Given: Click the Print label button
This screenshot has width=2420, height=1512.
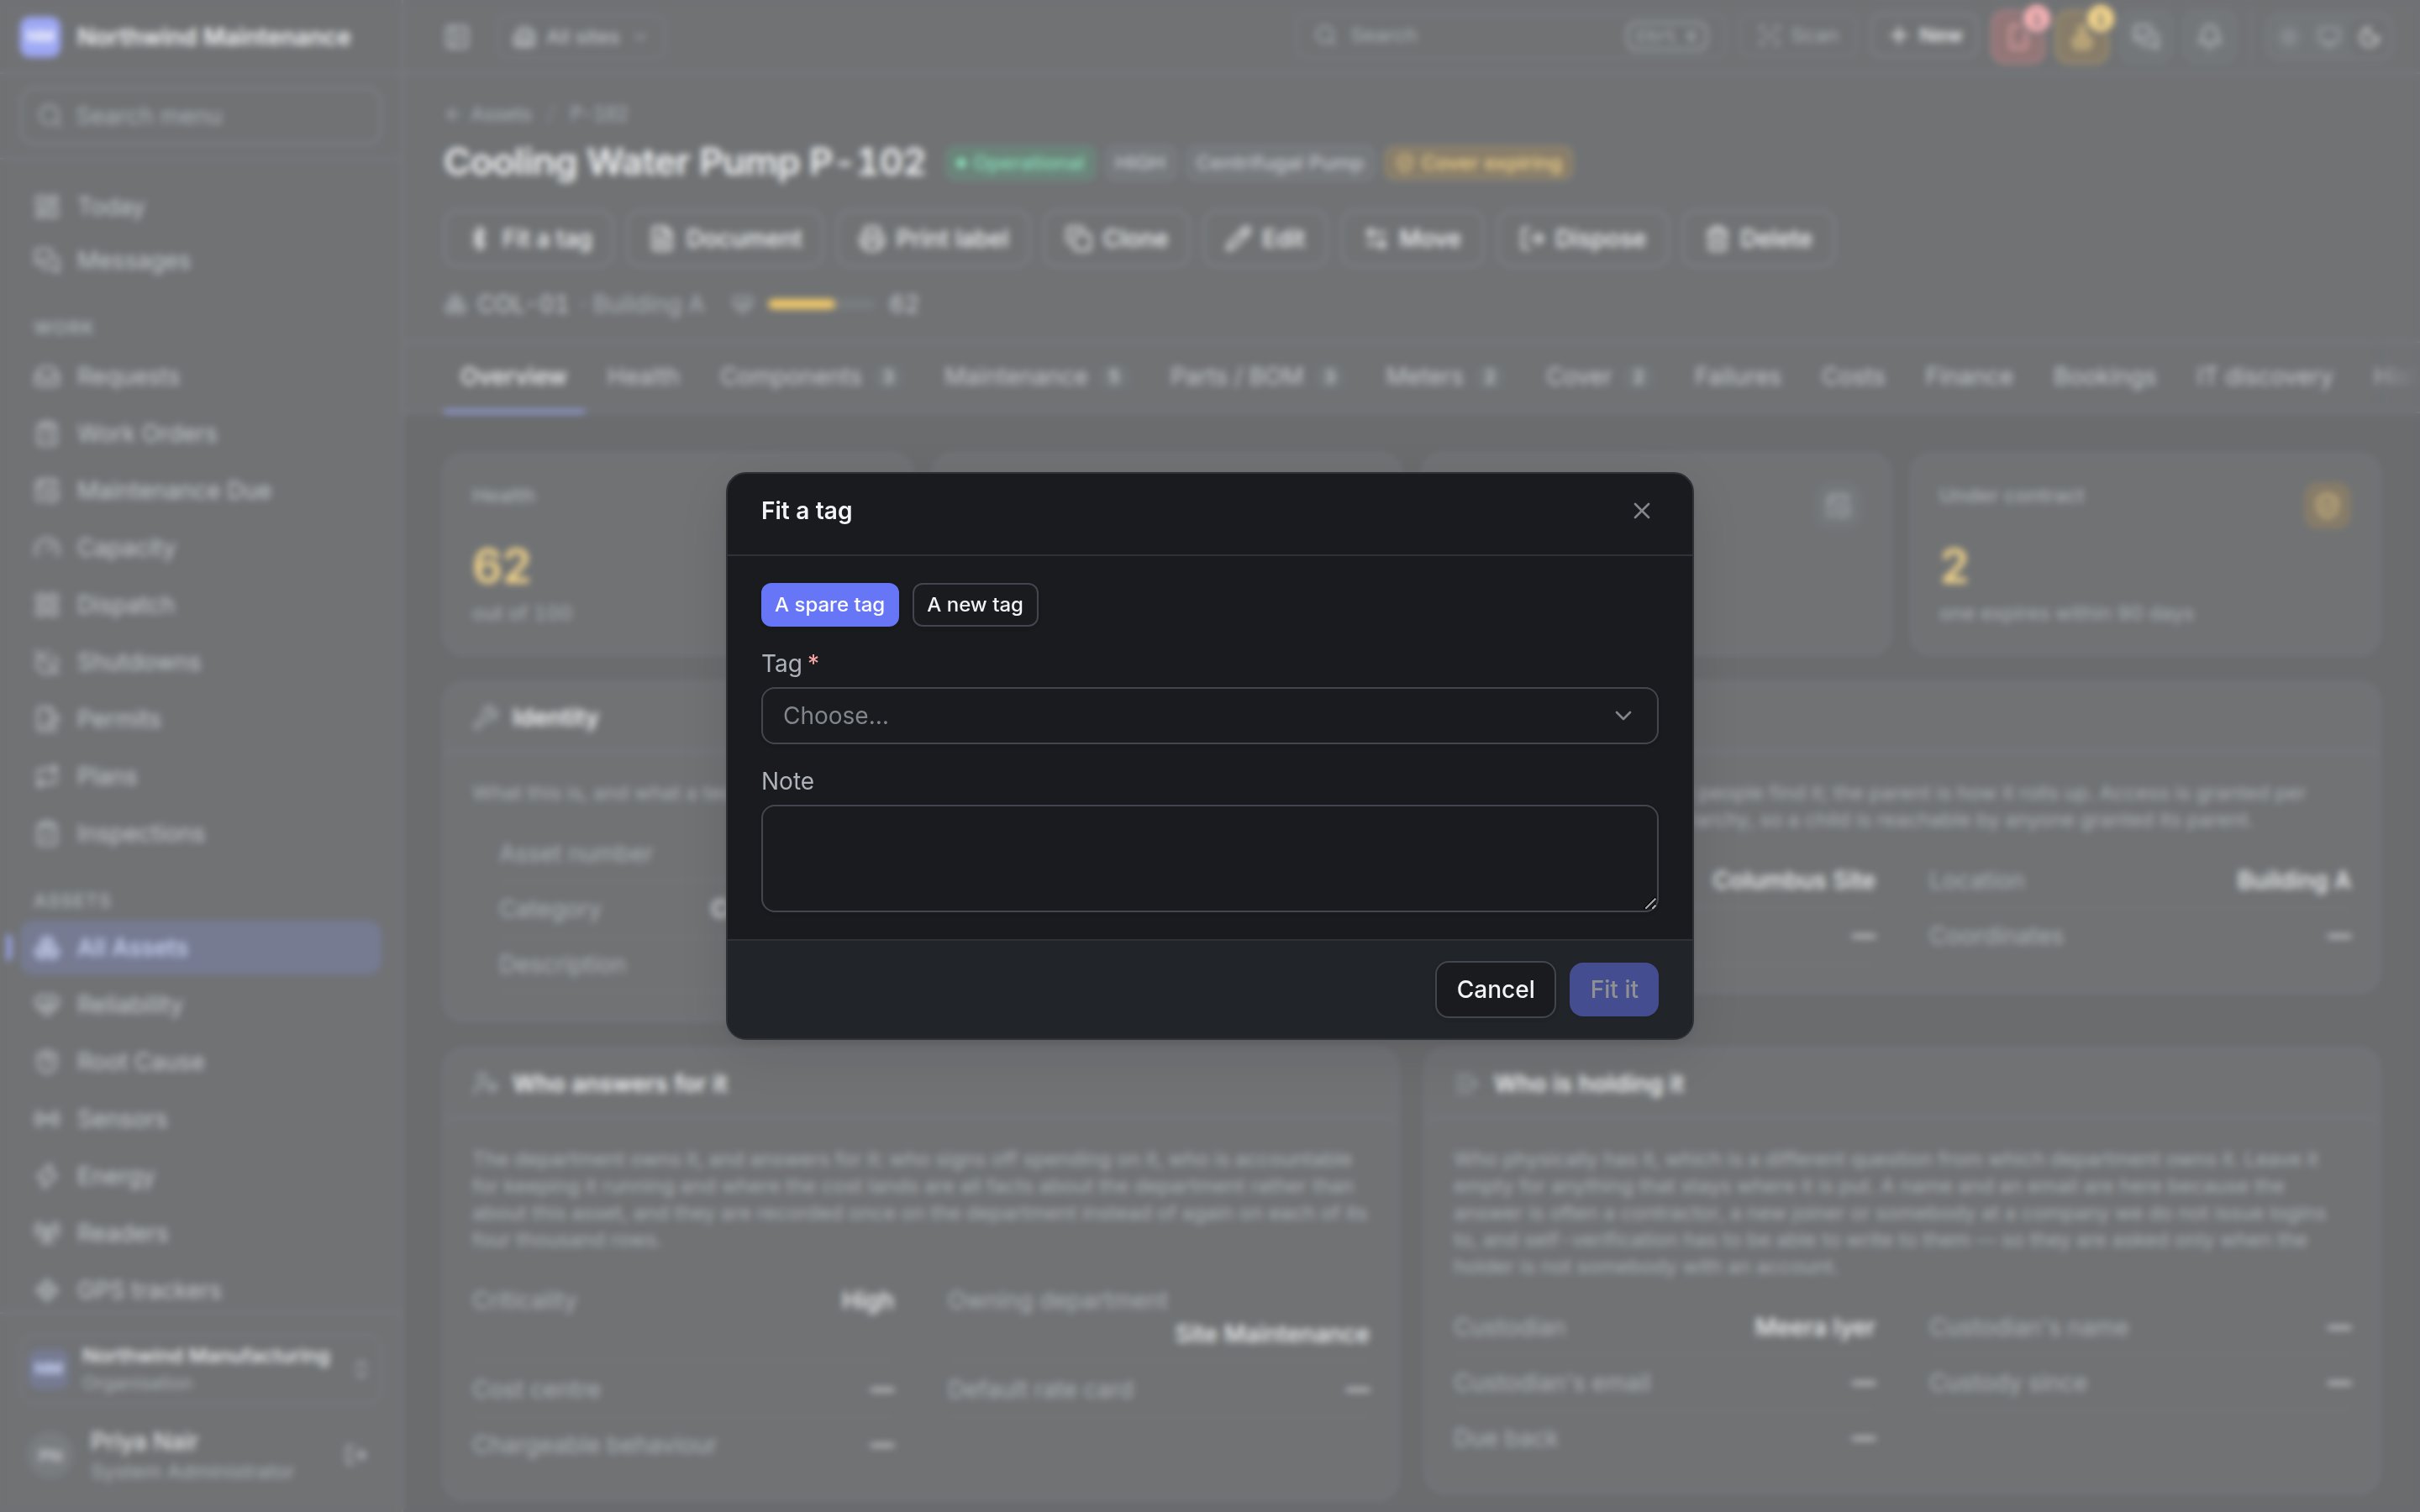Looking at the screenshot, I should 933,239.
